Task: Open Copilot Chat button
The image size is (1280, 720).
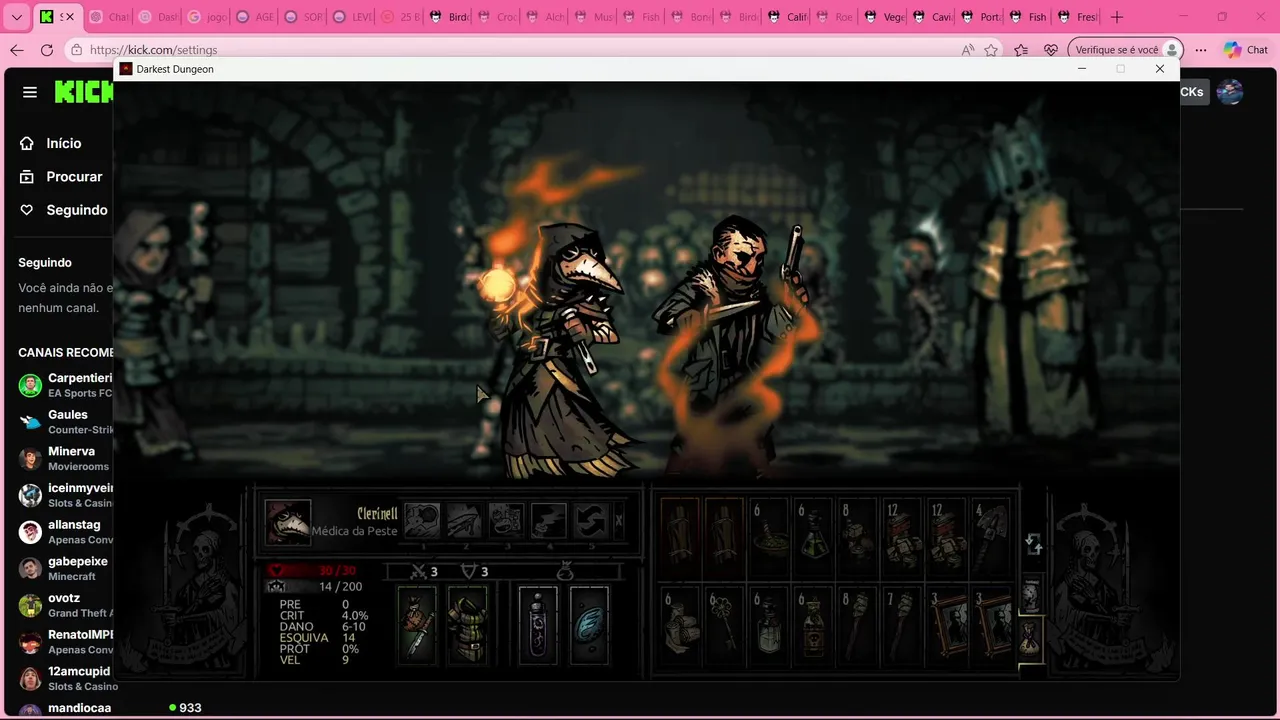Action: point(1246,50)
